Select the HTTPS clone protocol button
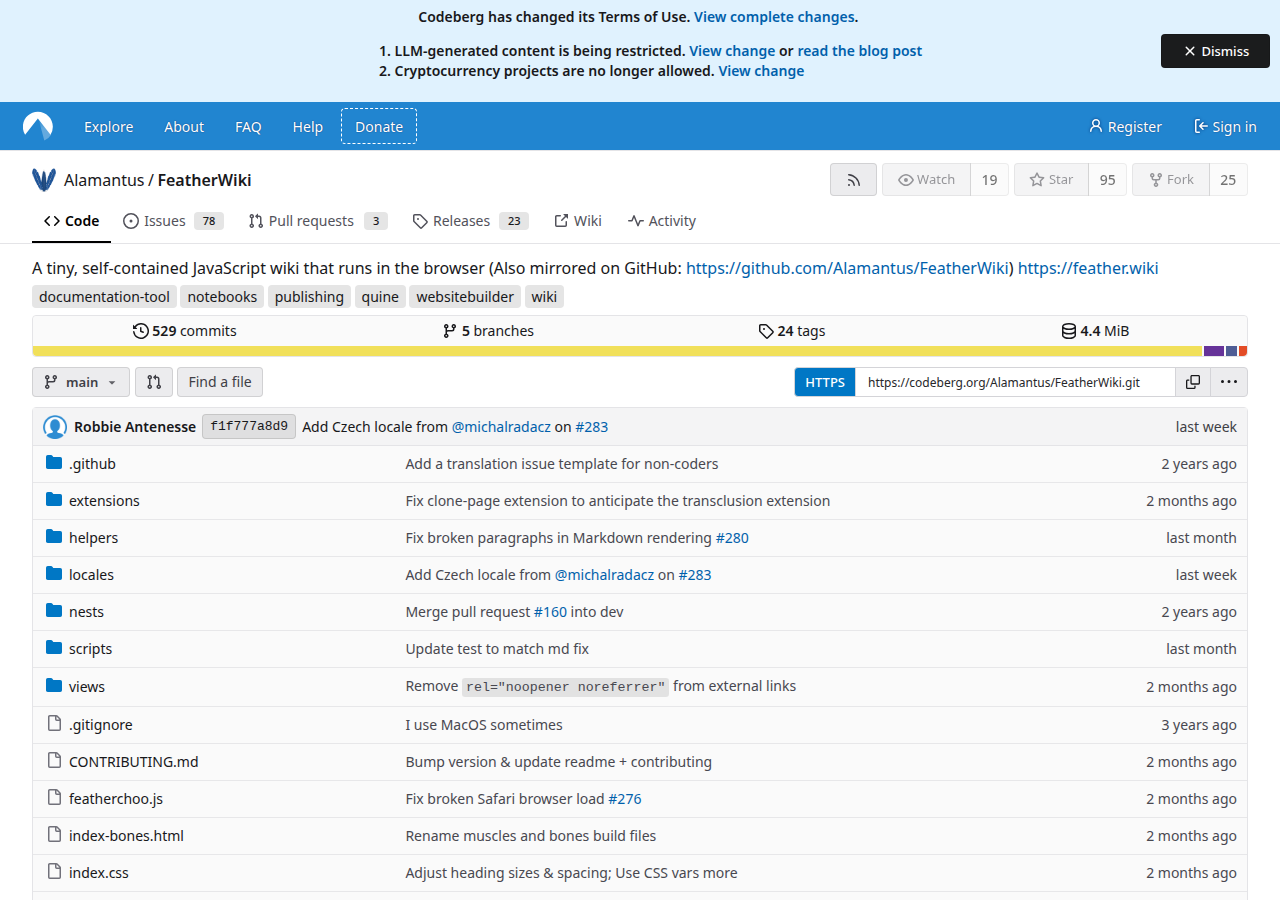1280x900 pixels. click(x=825, y=382)
